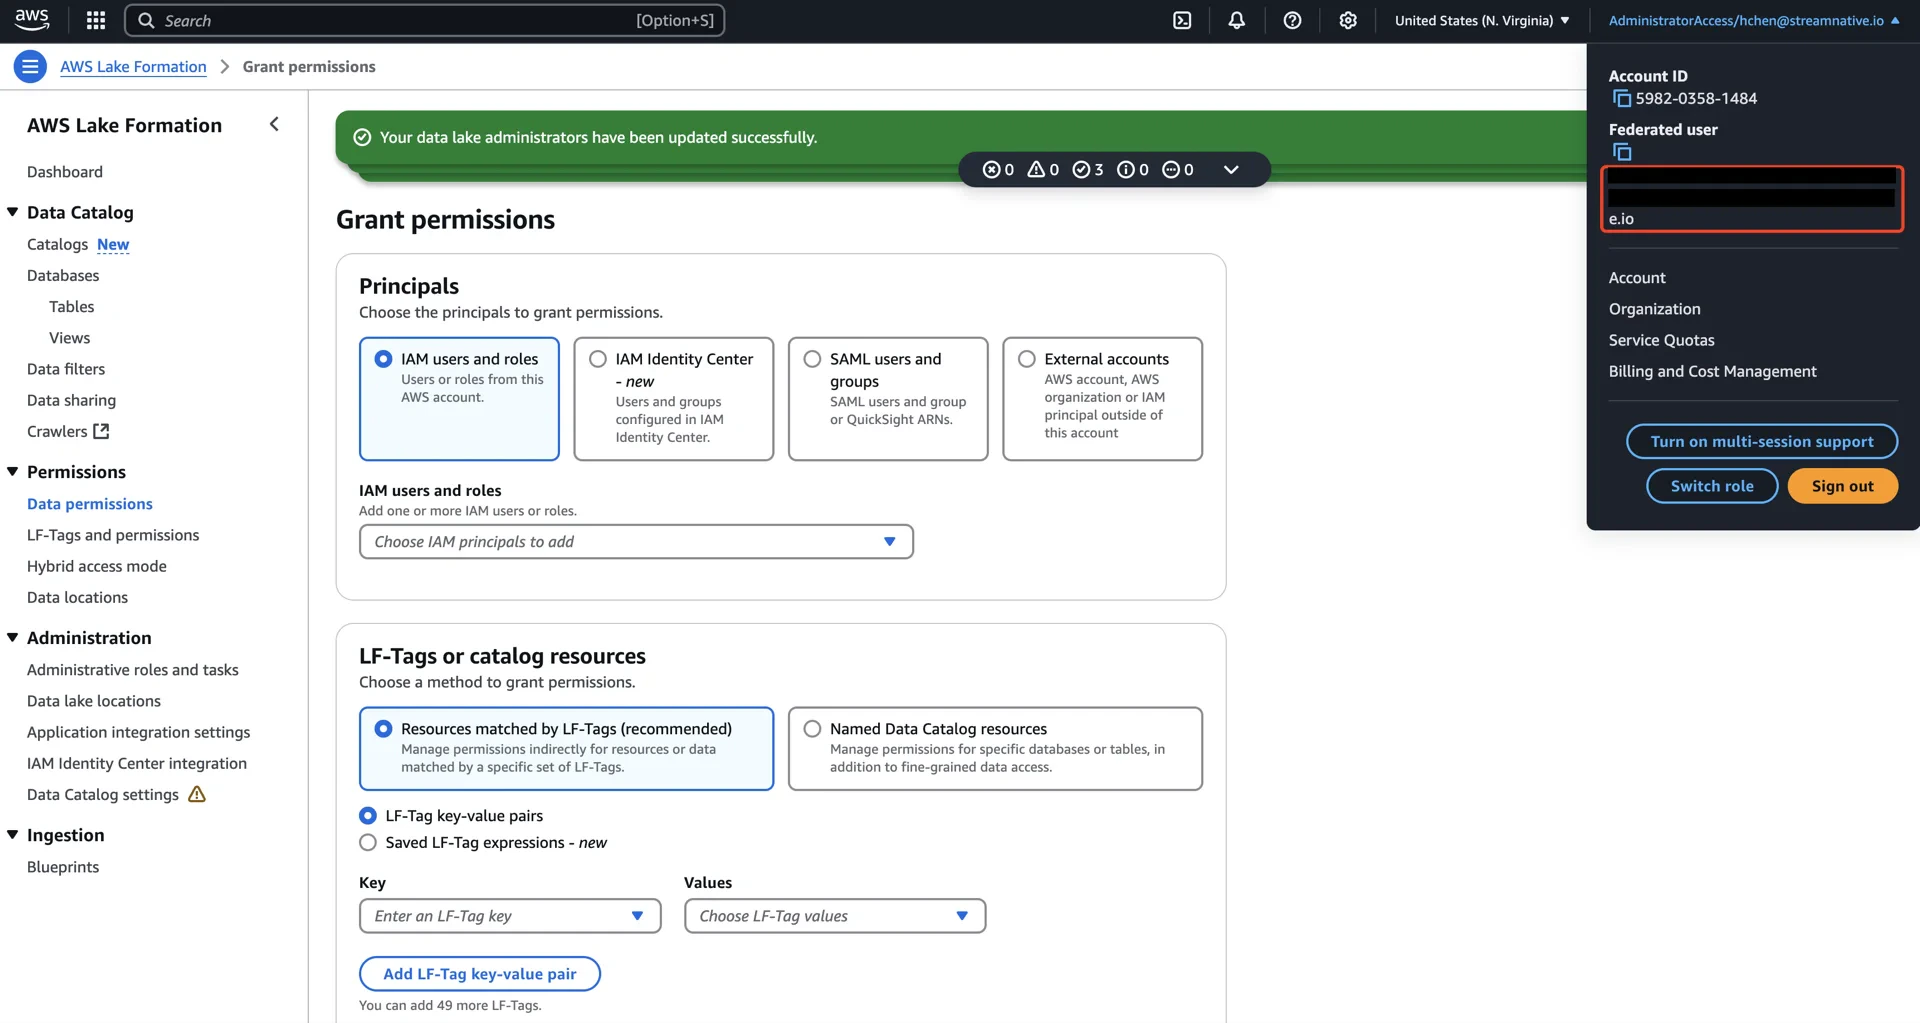Screen dimensions: 1920x1023
Task: Click the Sign out button
Action: 1842,486
